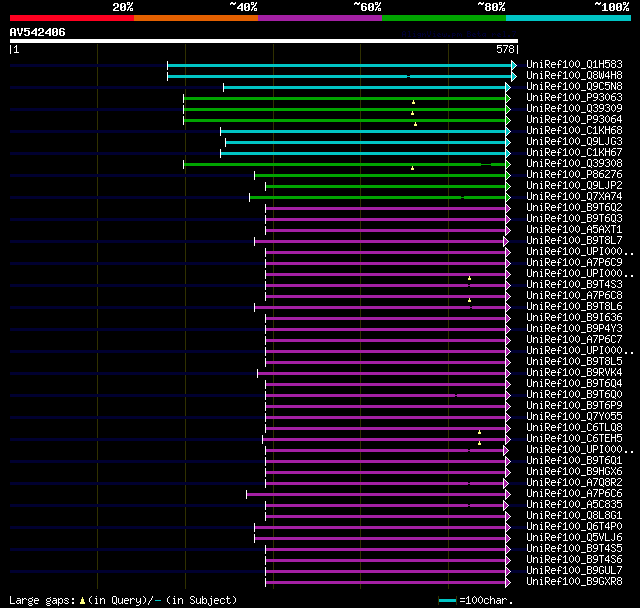Image resolution: width=640 pixels, height=608 pixels.
Task: Select the UniRef100_C6TEH5 label
Action: pos(574,439)
